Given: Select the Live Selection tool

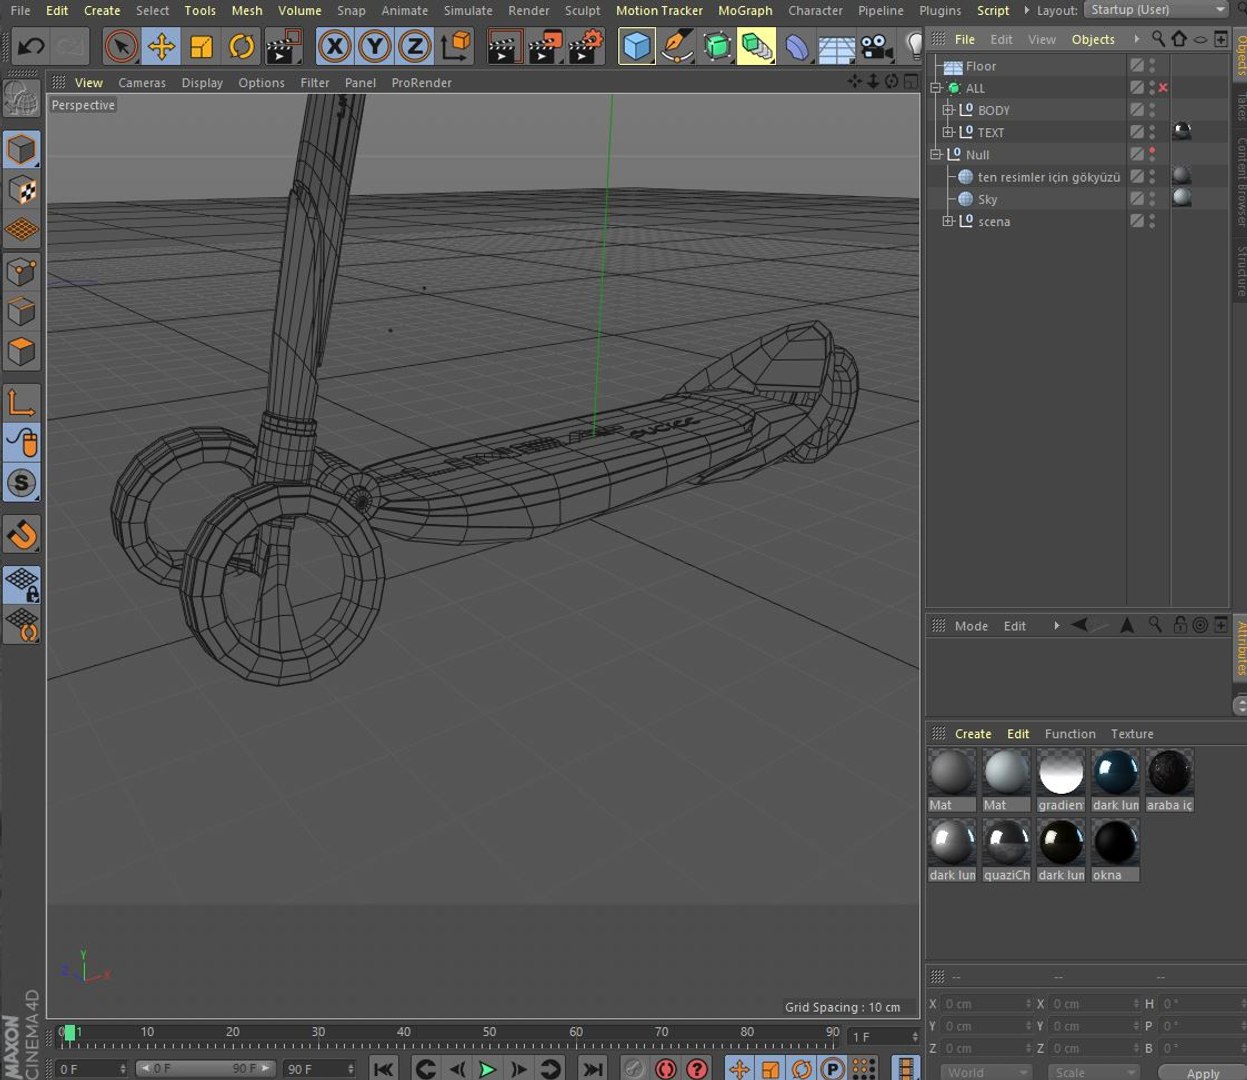Looking at the screenshot, I should click(121, 46).
